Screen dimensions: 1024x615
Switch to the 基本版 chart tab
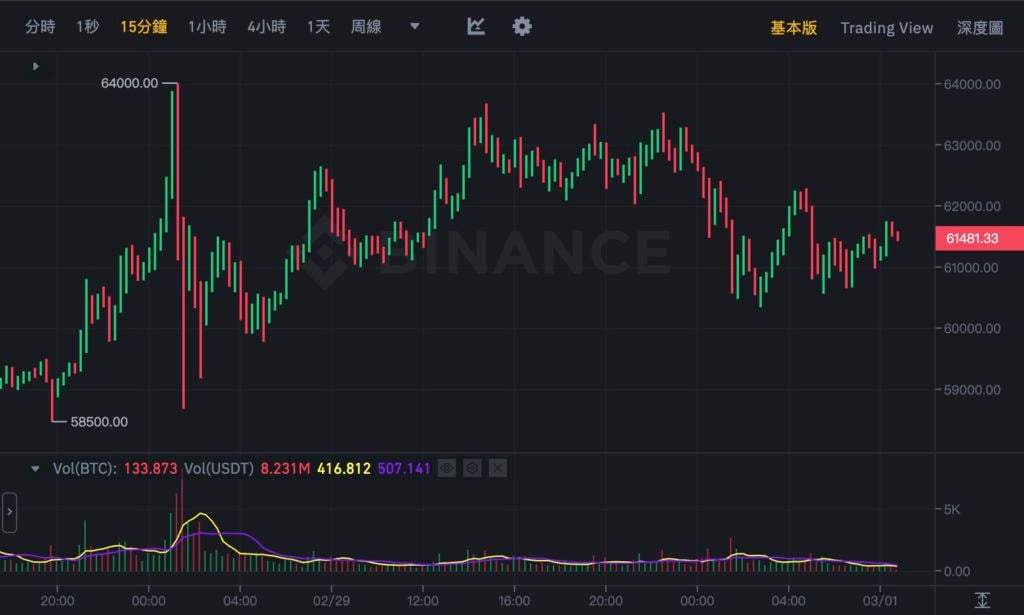click(x=793, y=28)
